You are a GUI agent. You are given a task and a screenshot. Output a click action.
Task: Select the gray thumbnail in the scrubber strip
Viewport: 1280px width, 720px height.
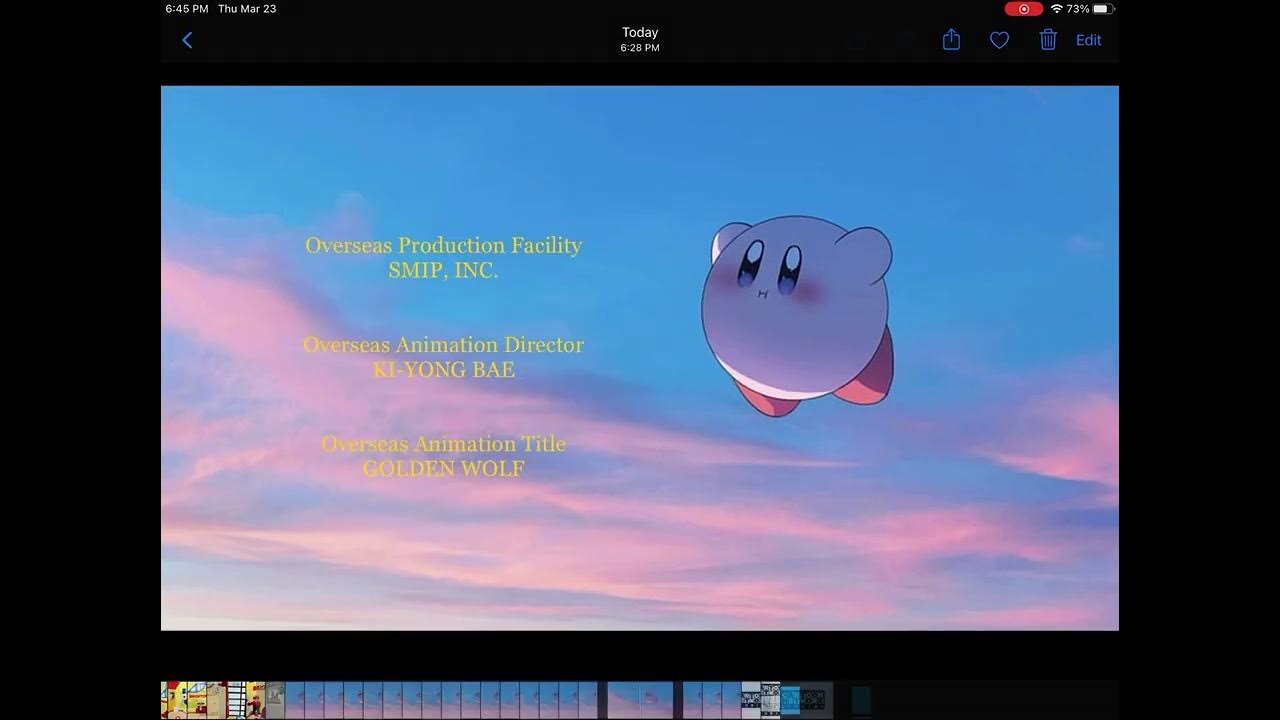click(275, 700)
